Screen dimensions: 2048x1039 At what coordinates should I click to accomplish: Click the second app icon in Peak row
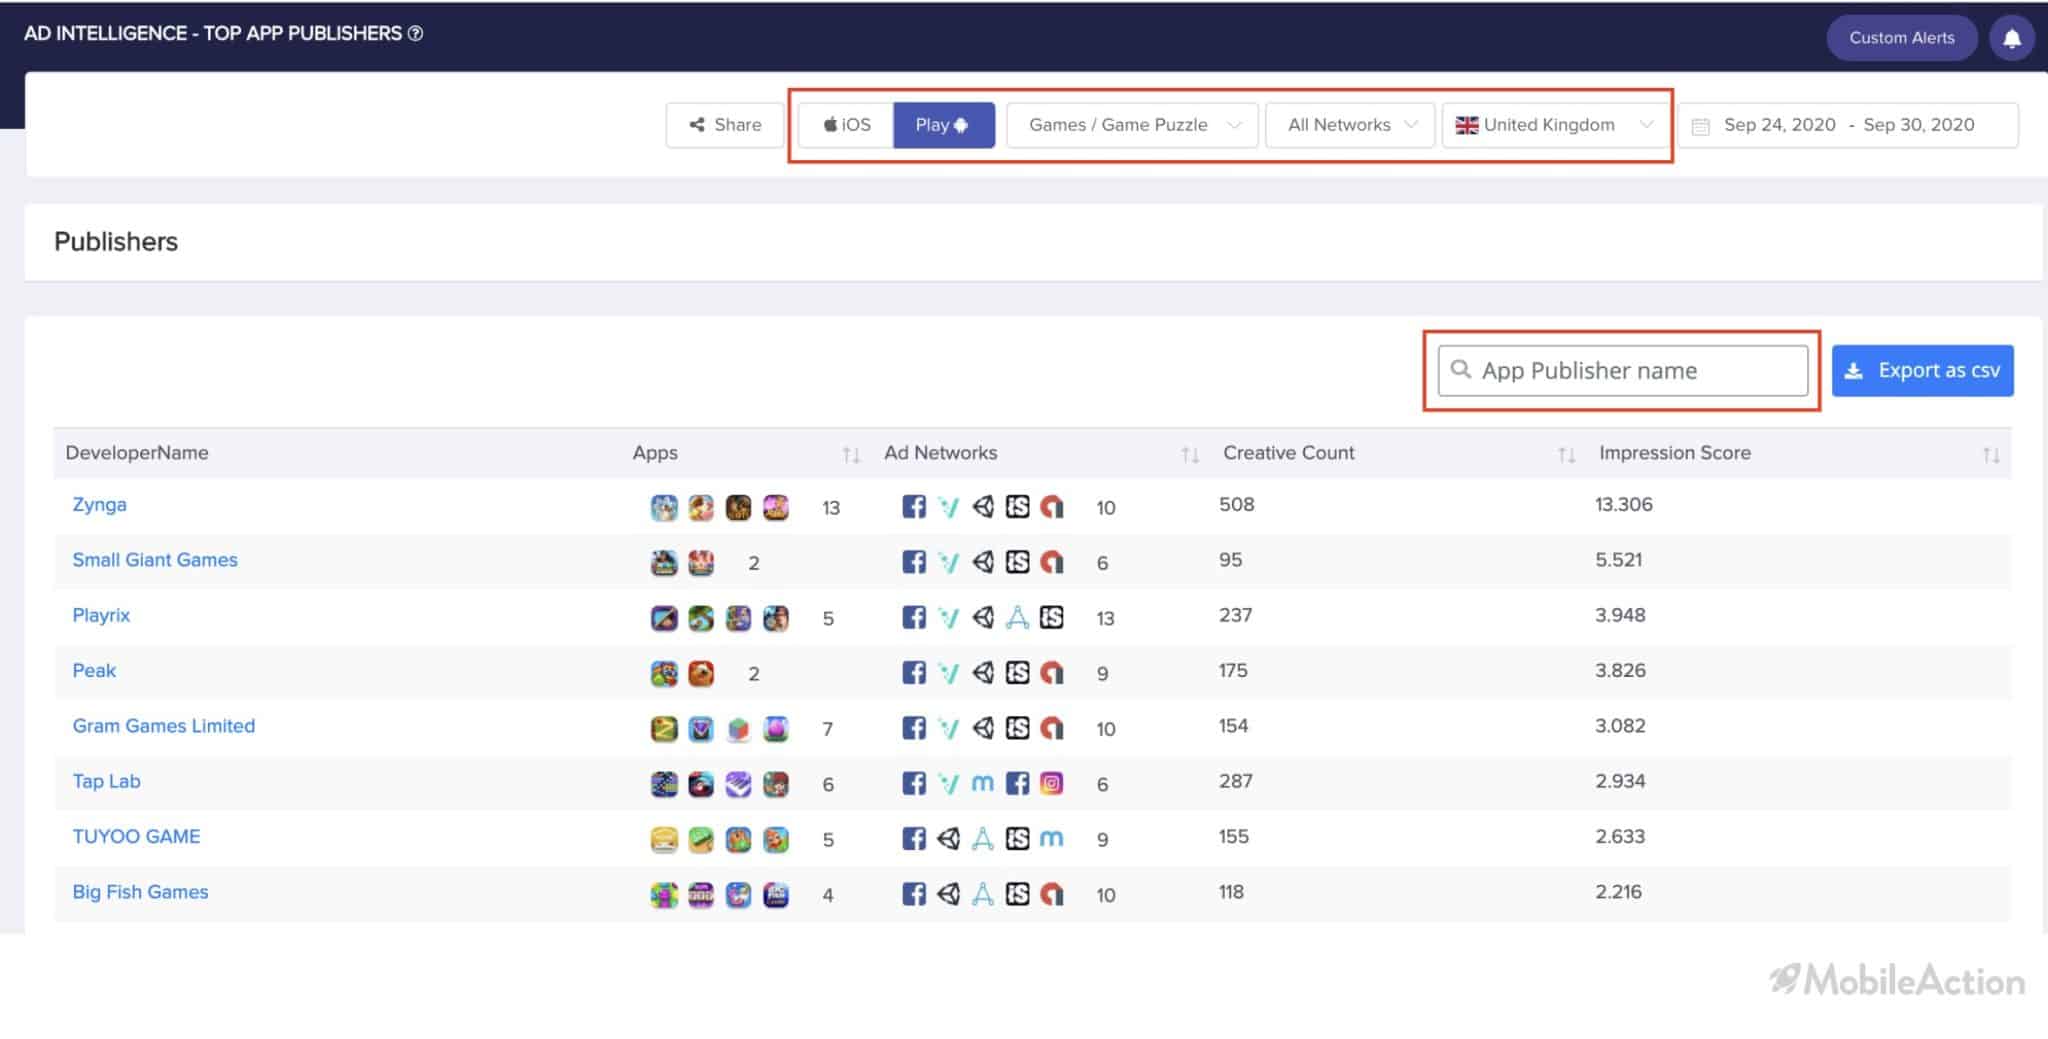[x=701, y=673]
